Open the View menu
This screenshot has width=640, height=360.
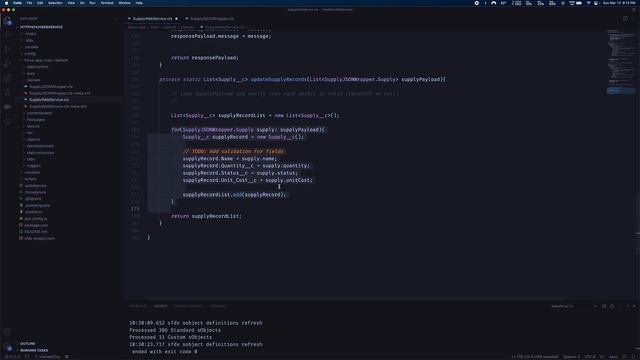pos(71,3)
